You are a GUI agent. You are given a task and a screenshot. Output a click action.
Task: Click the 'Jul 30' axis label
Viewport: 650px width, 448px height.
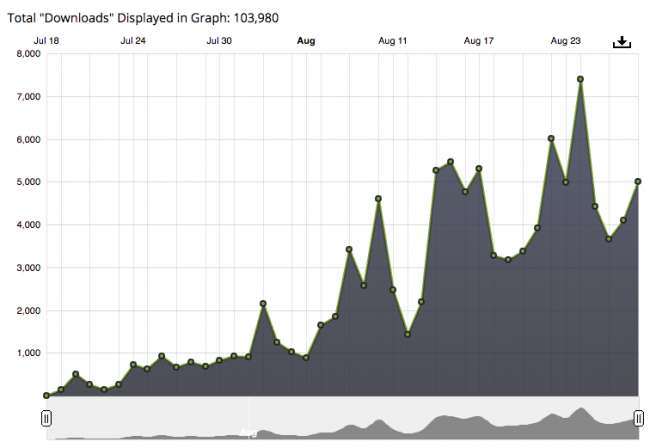219,41
